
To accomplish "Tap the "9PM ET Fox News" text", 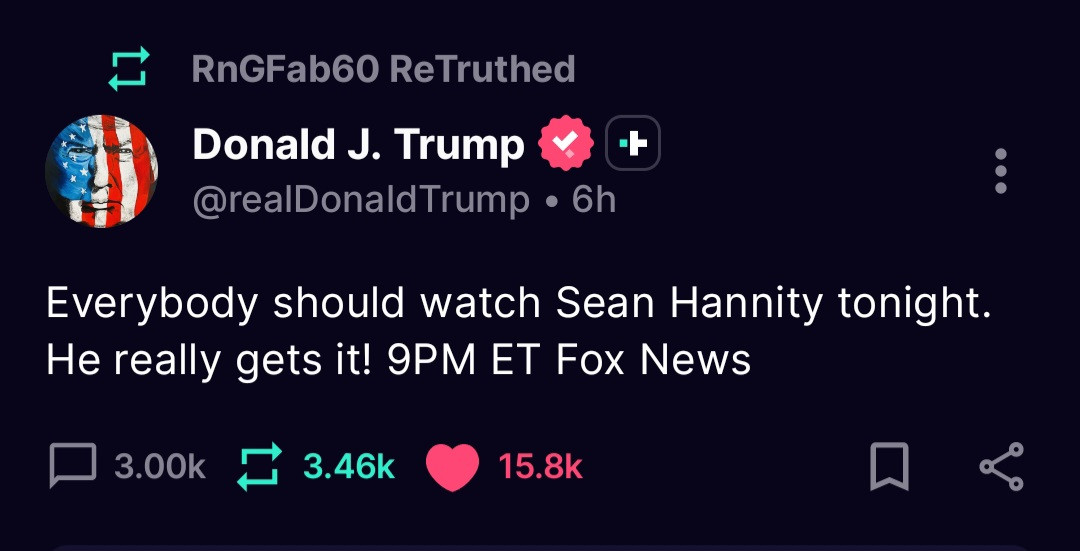I will 568,359.
